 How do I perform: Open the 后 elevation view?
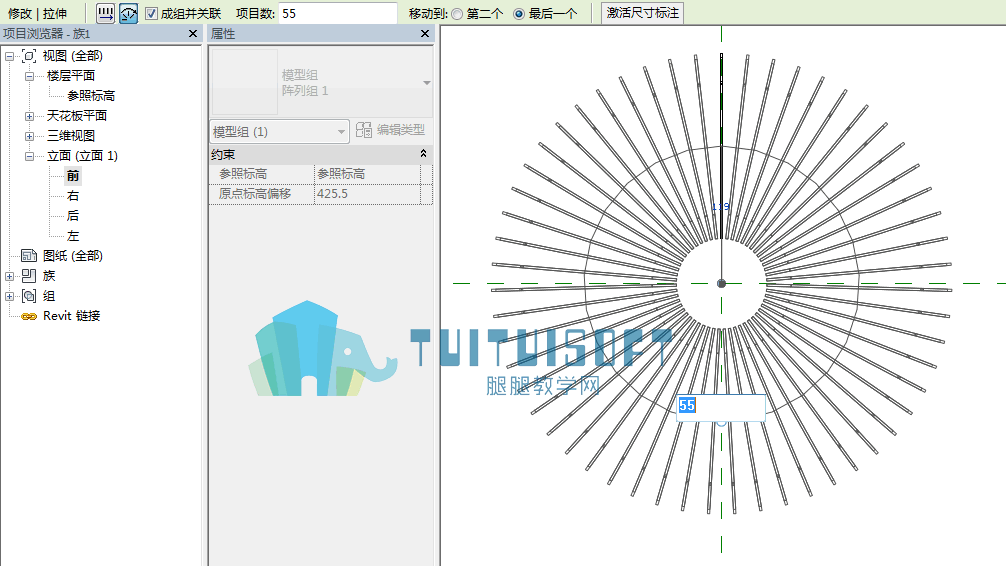click(x=72, y=216)
